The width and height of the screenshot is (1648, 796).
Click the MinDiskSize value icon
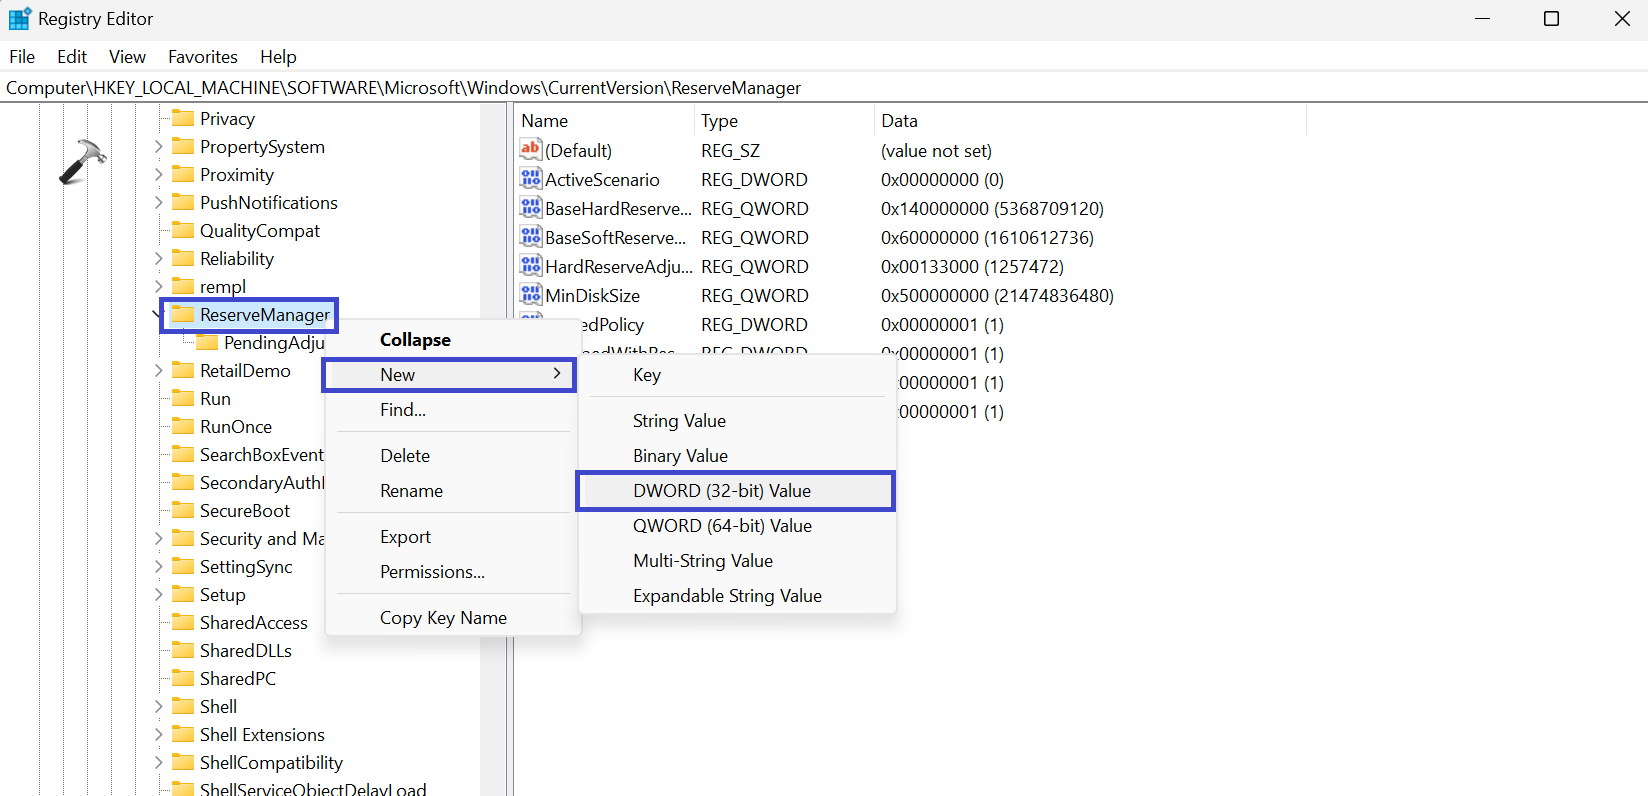pos(530,295)
